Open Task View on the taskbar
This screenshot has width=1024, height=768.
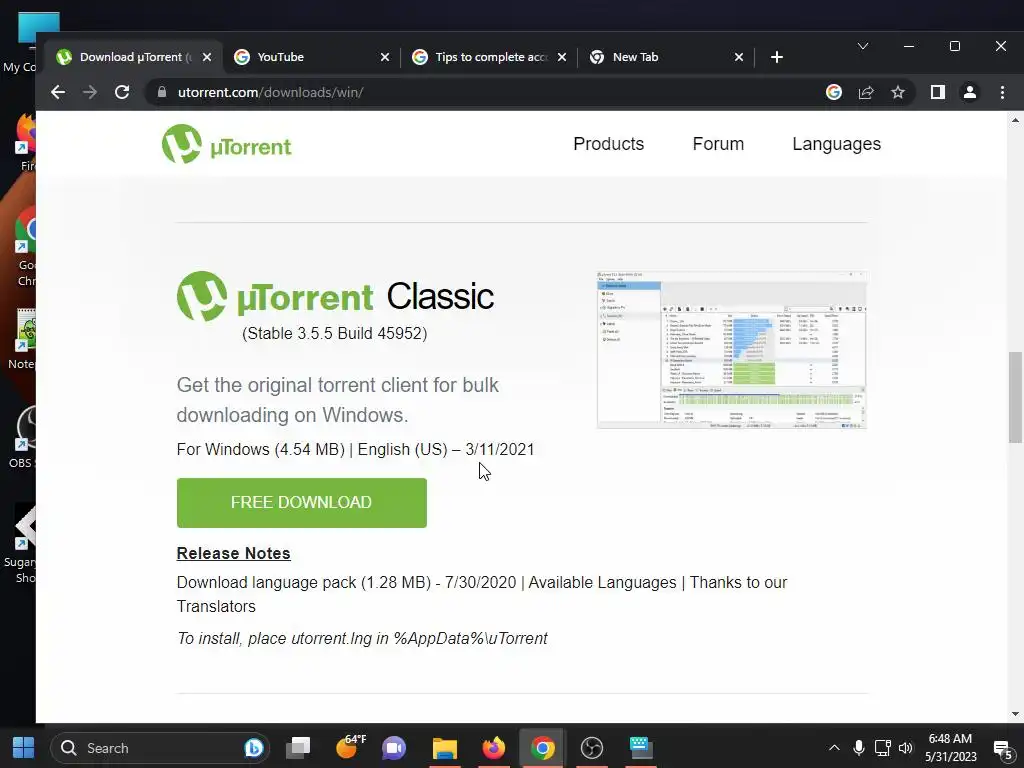click(298, 748)
